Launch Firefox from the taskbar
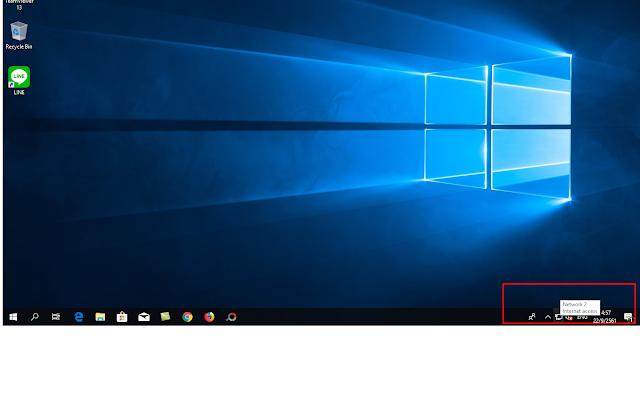This screenshot has width=640, height=400. (x=209, y=317)
